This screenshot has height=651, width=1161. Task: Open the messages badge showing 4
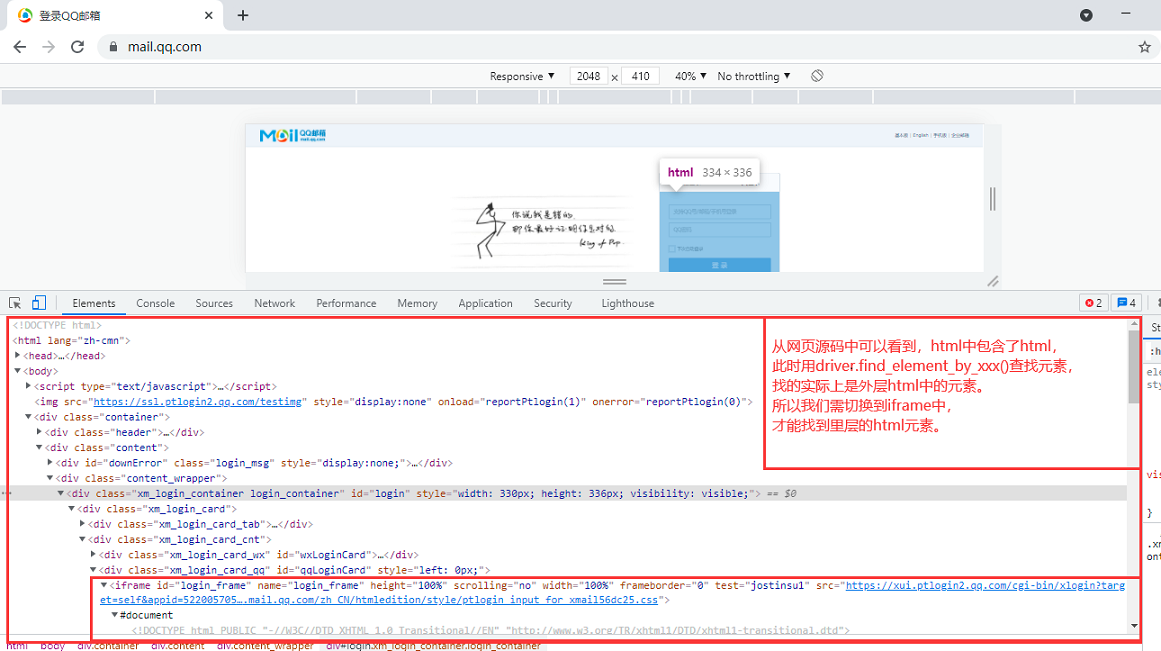click(1126, 303)
